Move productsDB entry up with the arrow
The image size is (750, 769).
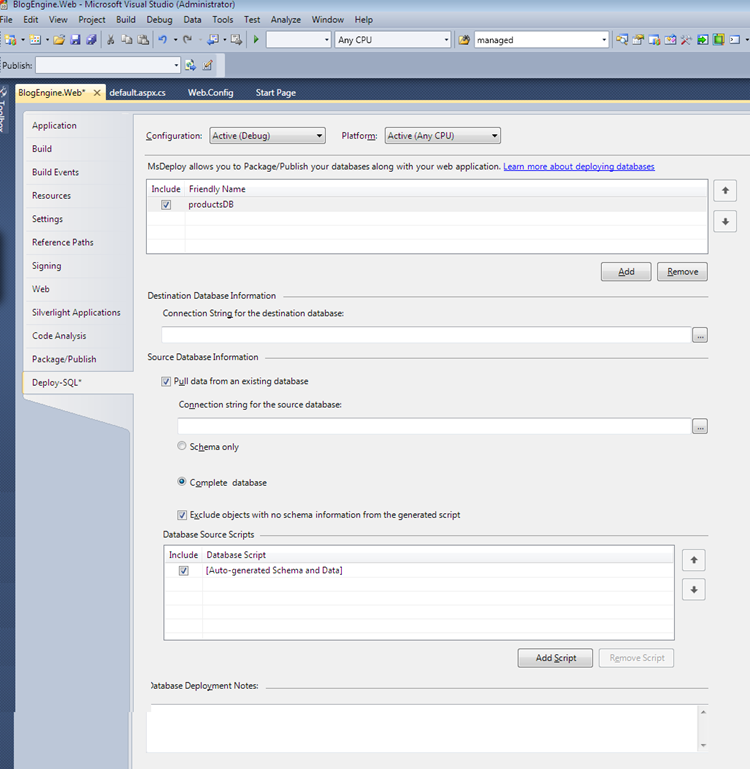coord(725,191)
